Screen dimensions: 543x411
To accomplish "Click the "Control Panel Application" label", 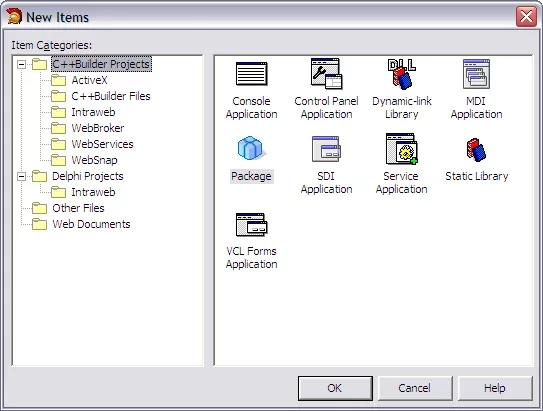I will 327,107.
